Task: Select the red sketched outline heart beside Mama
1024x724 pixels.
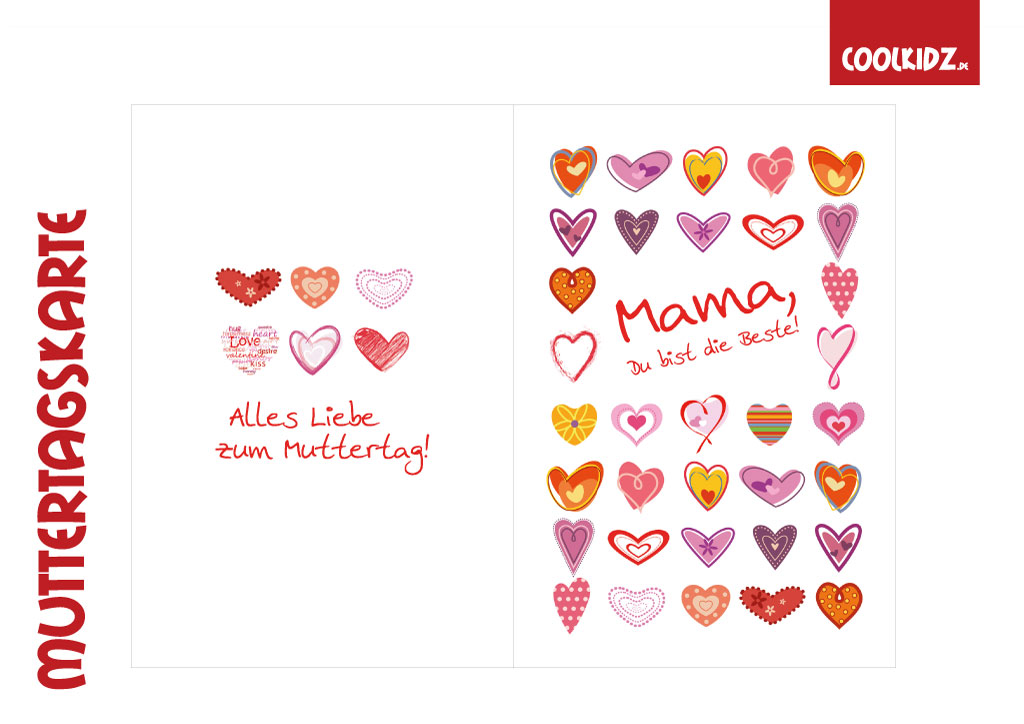Action: pos(574,355)
